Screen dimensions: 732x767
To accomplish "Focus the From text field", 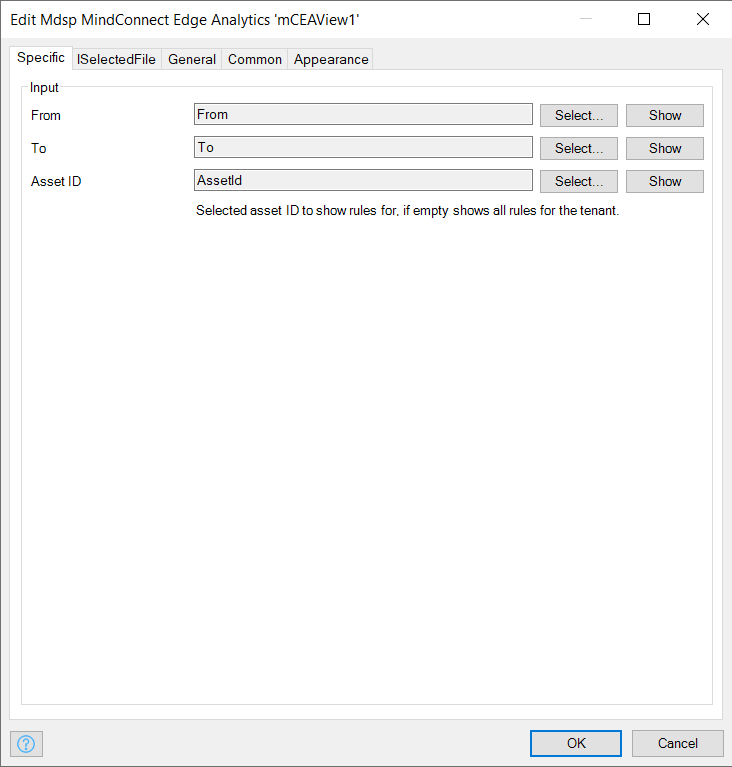I will click(x=363, y=114).
